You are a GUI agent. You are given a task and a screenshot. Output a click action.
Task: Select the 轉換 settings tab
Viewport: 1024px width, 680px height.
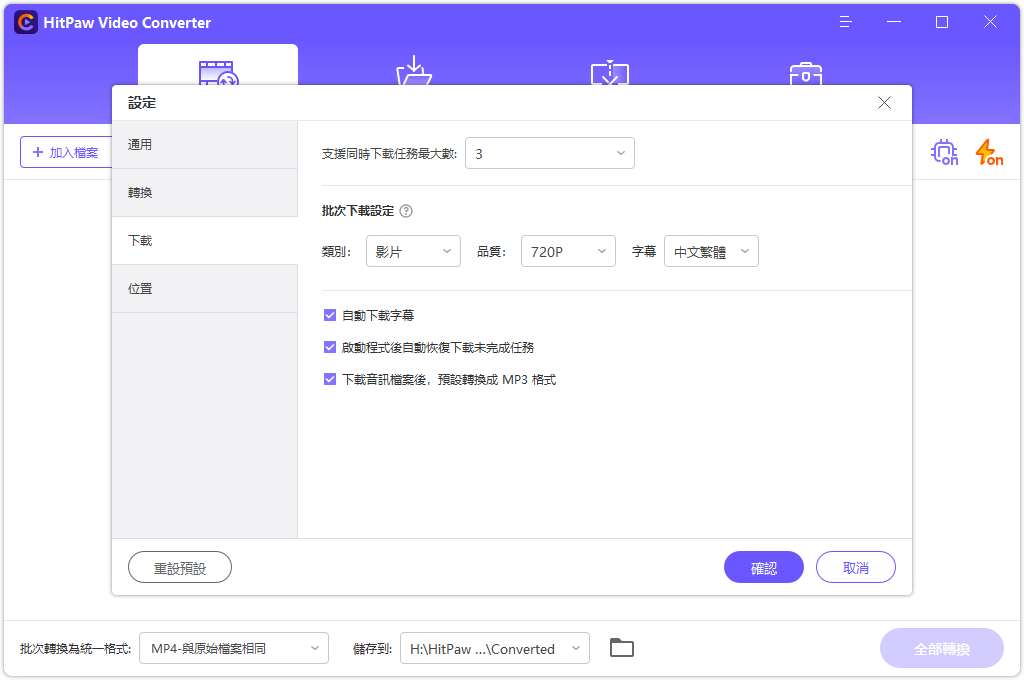(x=205, y=193)
